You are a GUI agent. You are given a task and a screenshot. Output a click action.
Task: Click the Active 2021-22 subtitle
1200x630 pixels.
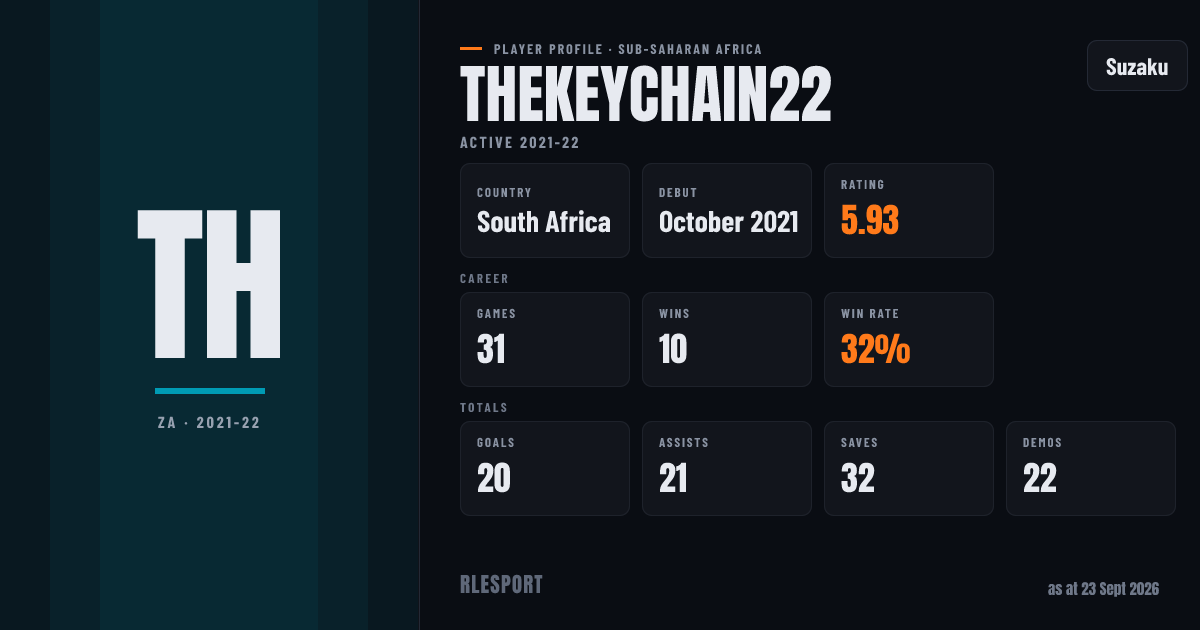coord(520,143)
